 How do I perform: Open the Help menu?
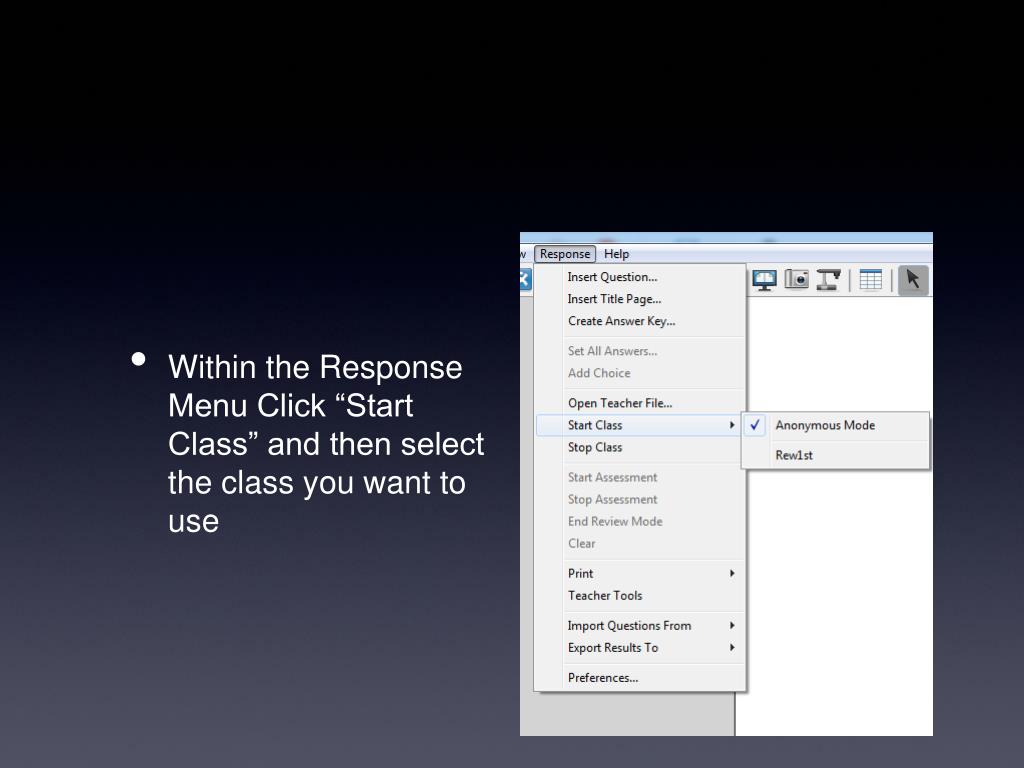[616, 254]
